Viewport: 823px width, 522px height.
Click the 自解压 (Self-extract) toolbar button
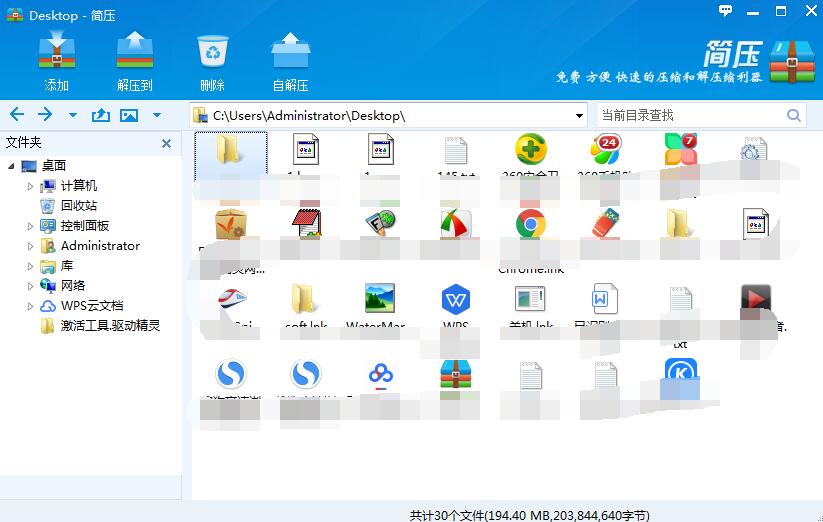(x=290, y=61)
